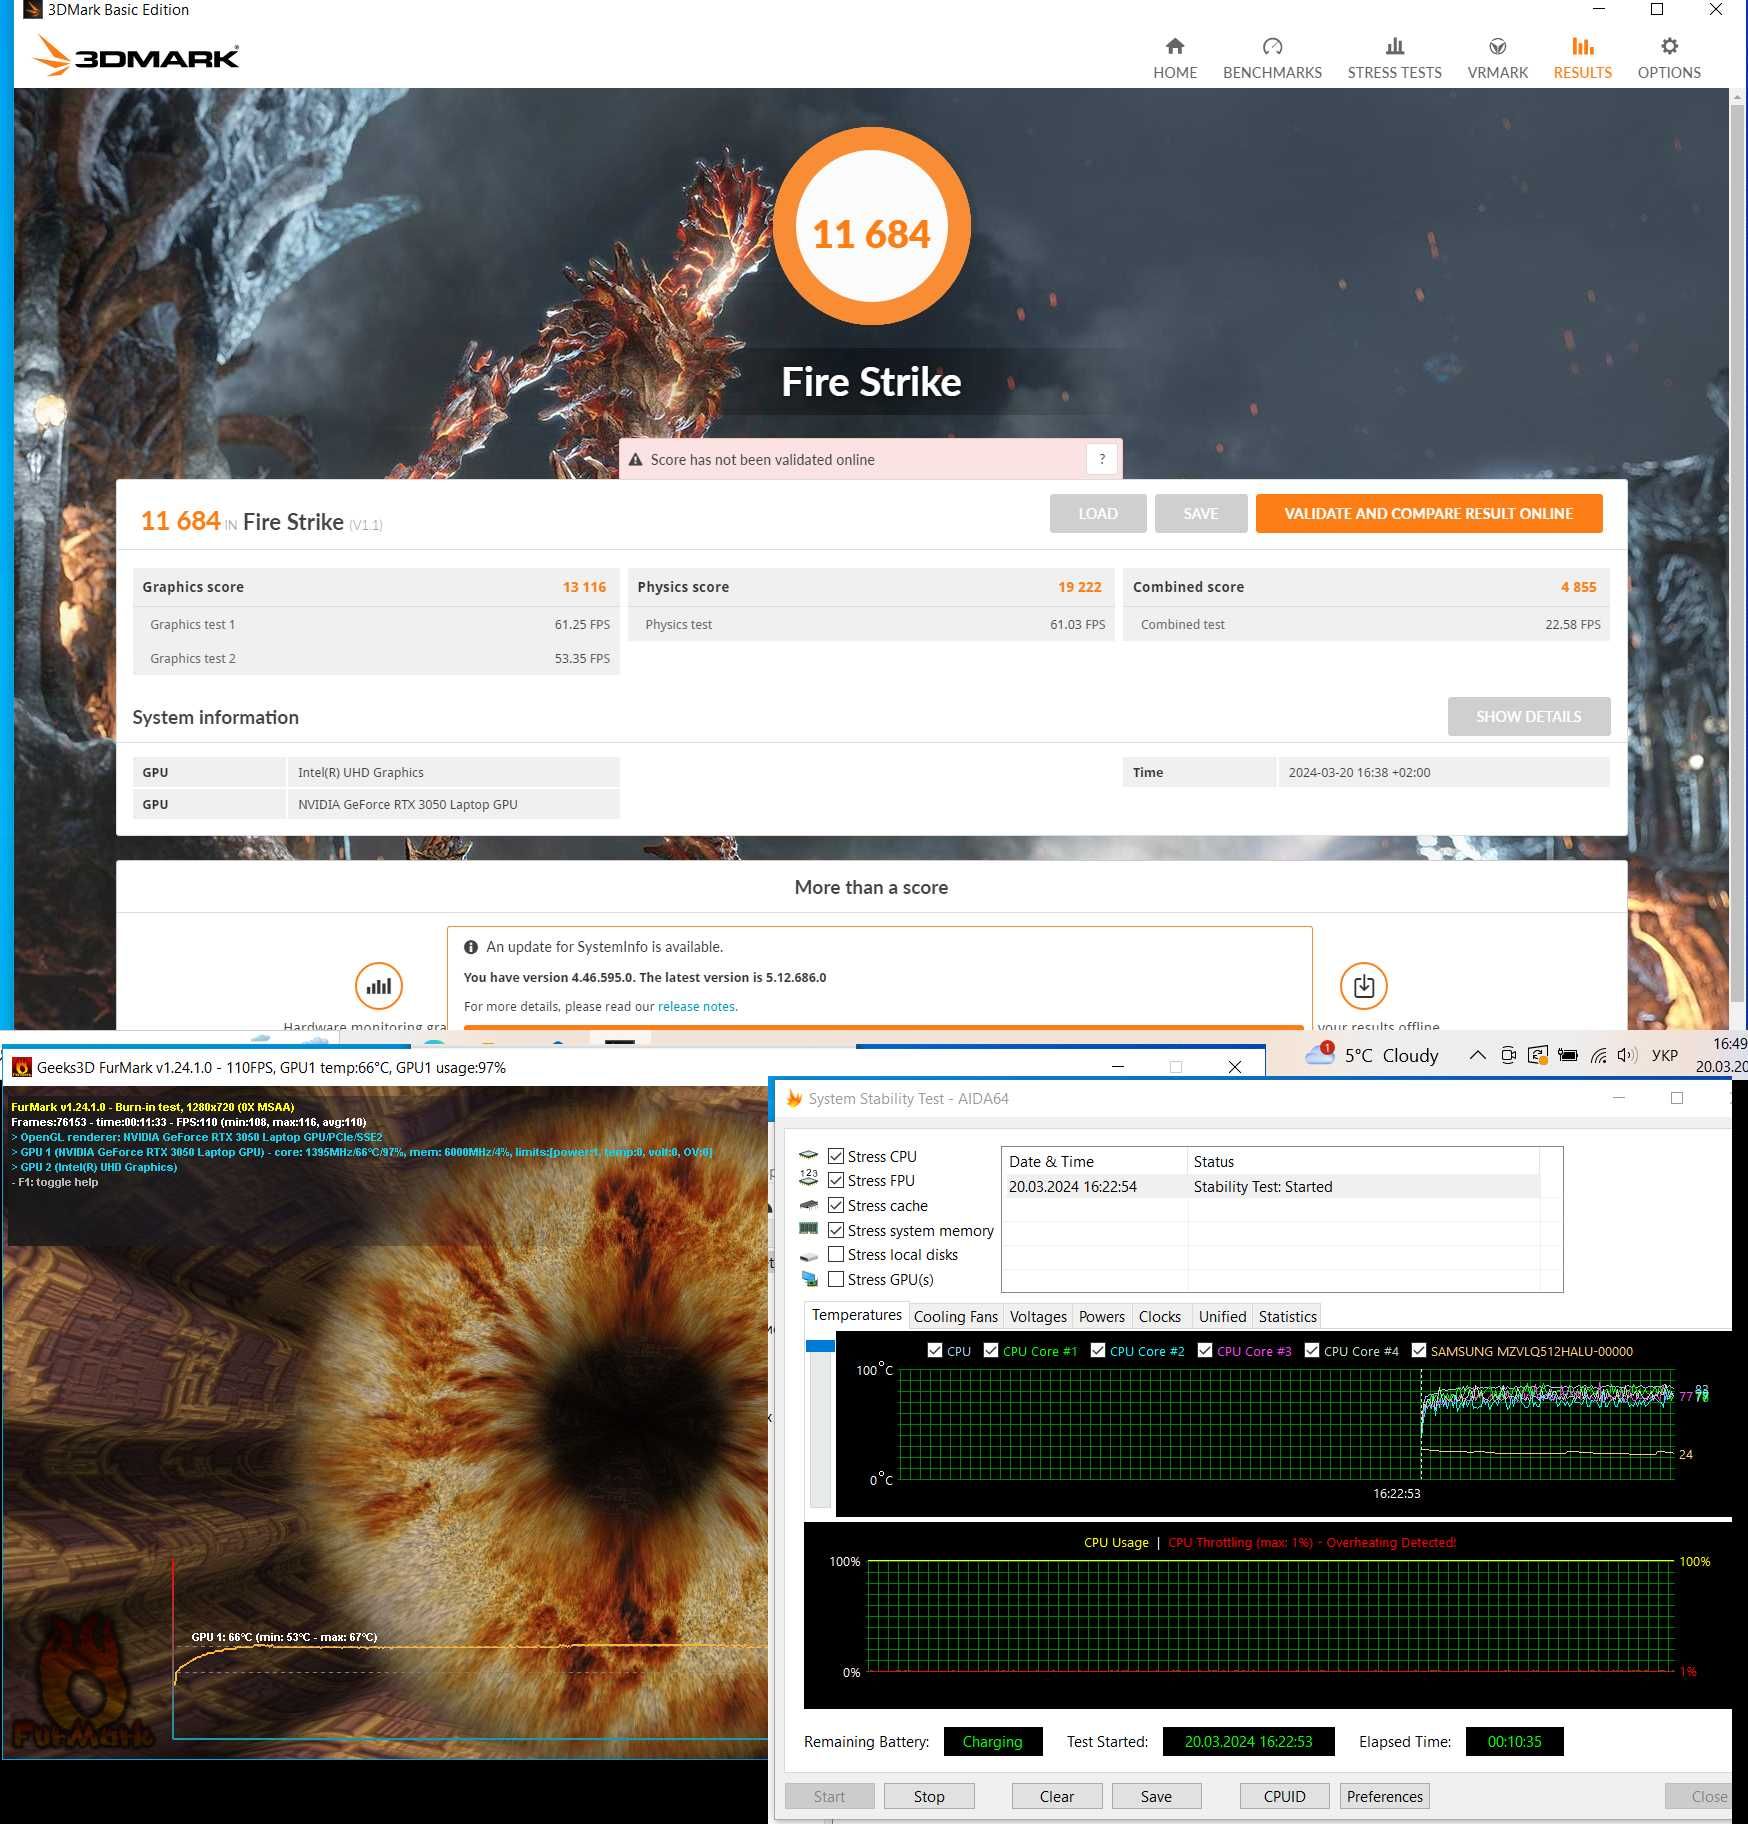
Task: Switch to the Statistics tab
Action: [x=1287, y=1317]
